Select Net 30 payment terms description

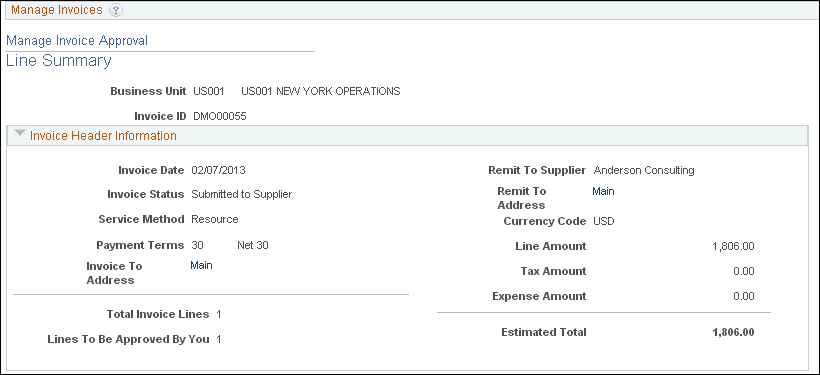253,245
